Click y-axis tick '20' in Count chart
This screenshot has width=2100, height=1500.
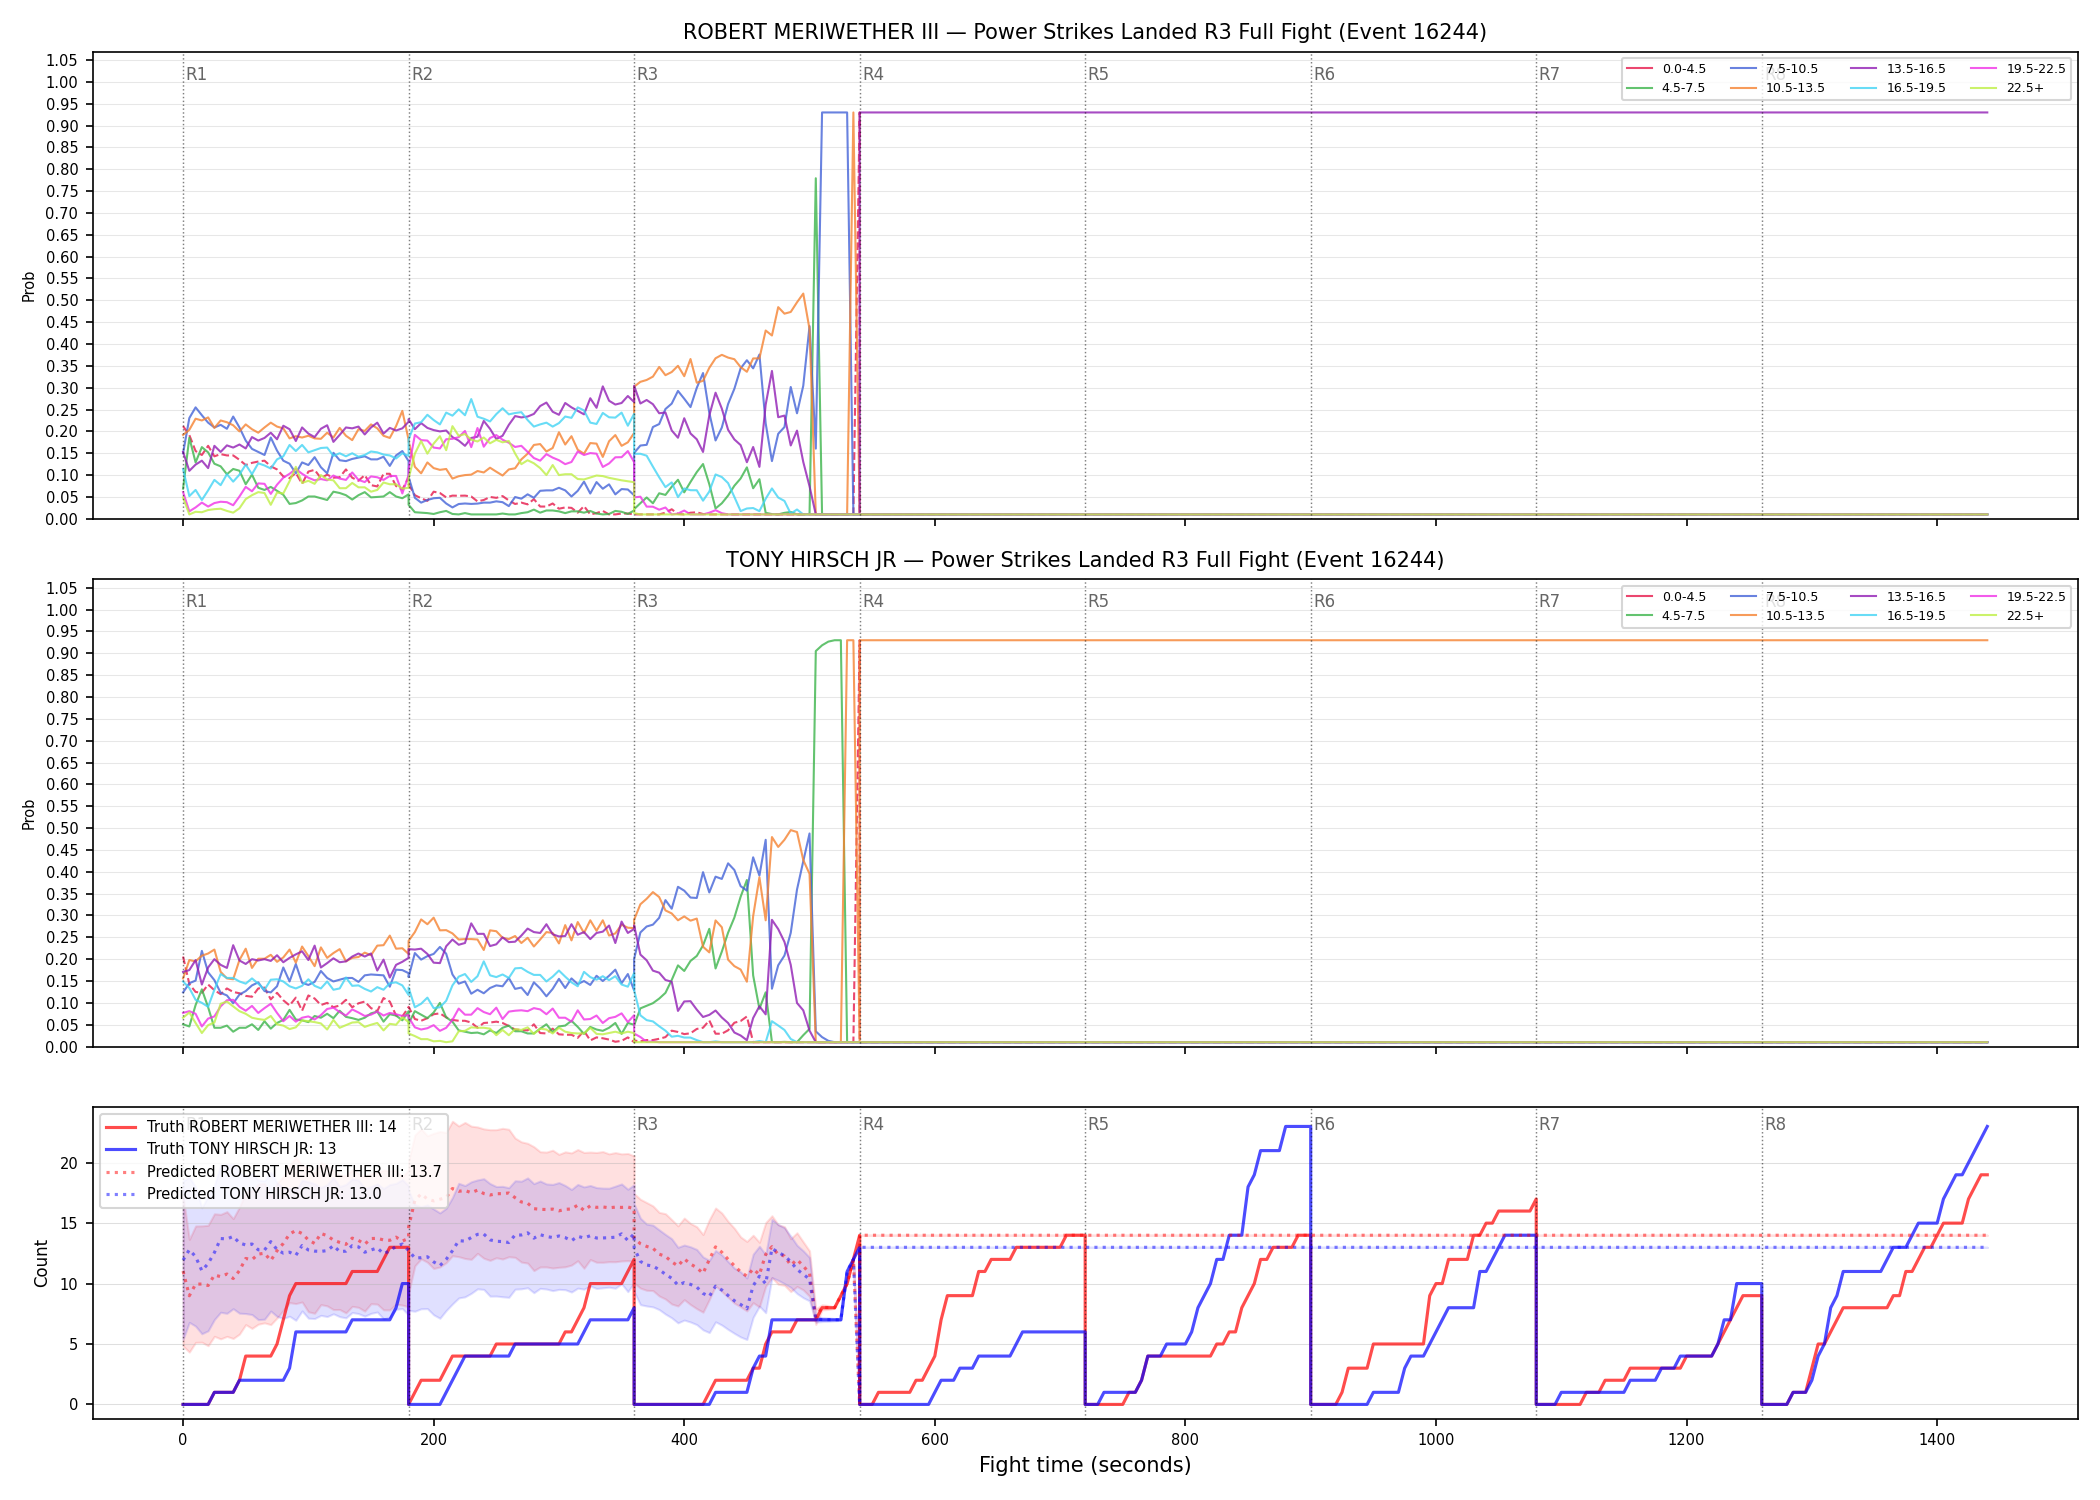[69, 1163]
